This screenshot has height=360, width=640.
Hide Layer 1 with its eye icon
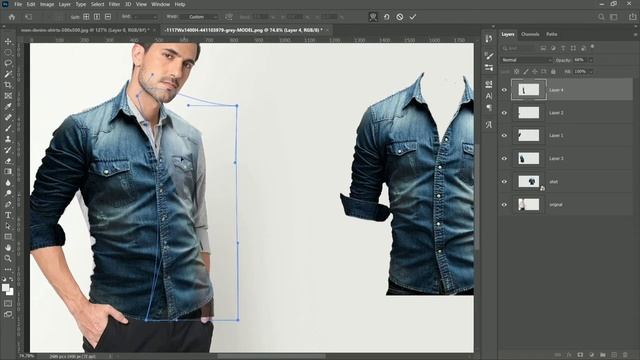pyautogui.click(x=504, y=136)
